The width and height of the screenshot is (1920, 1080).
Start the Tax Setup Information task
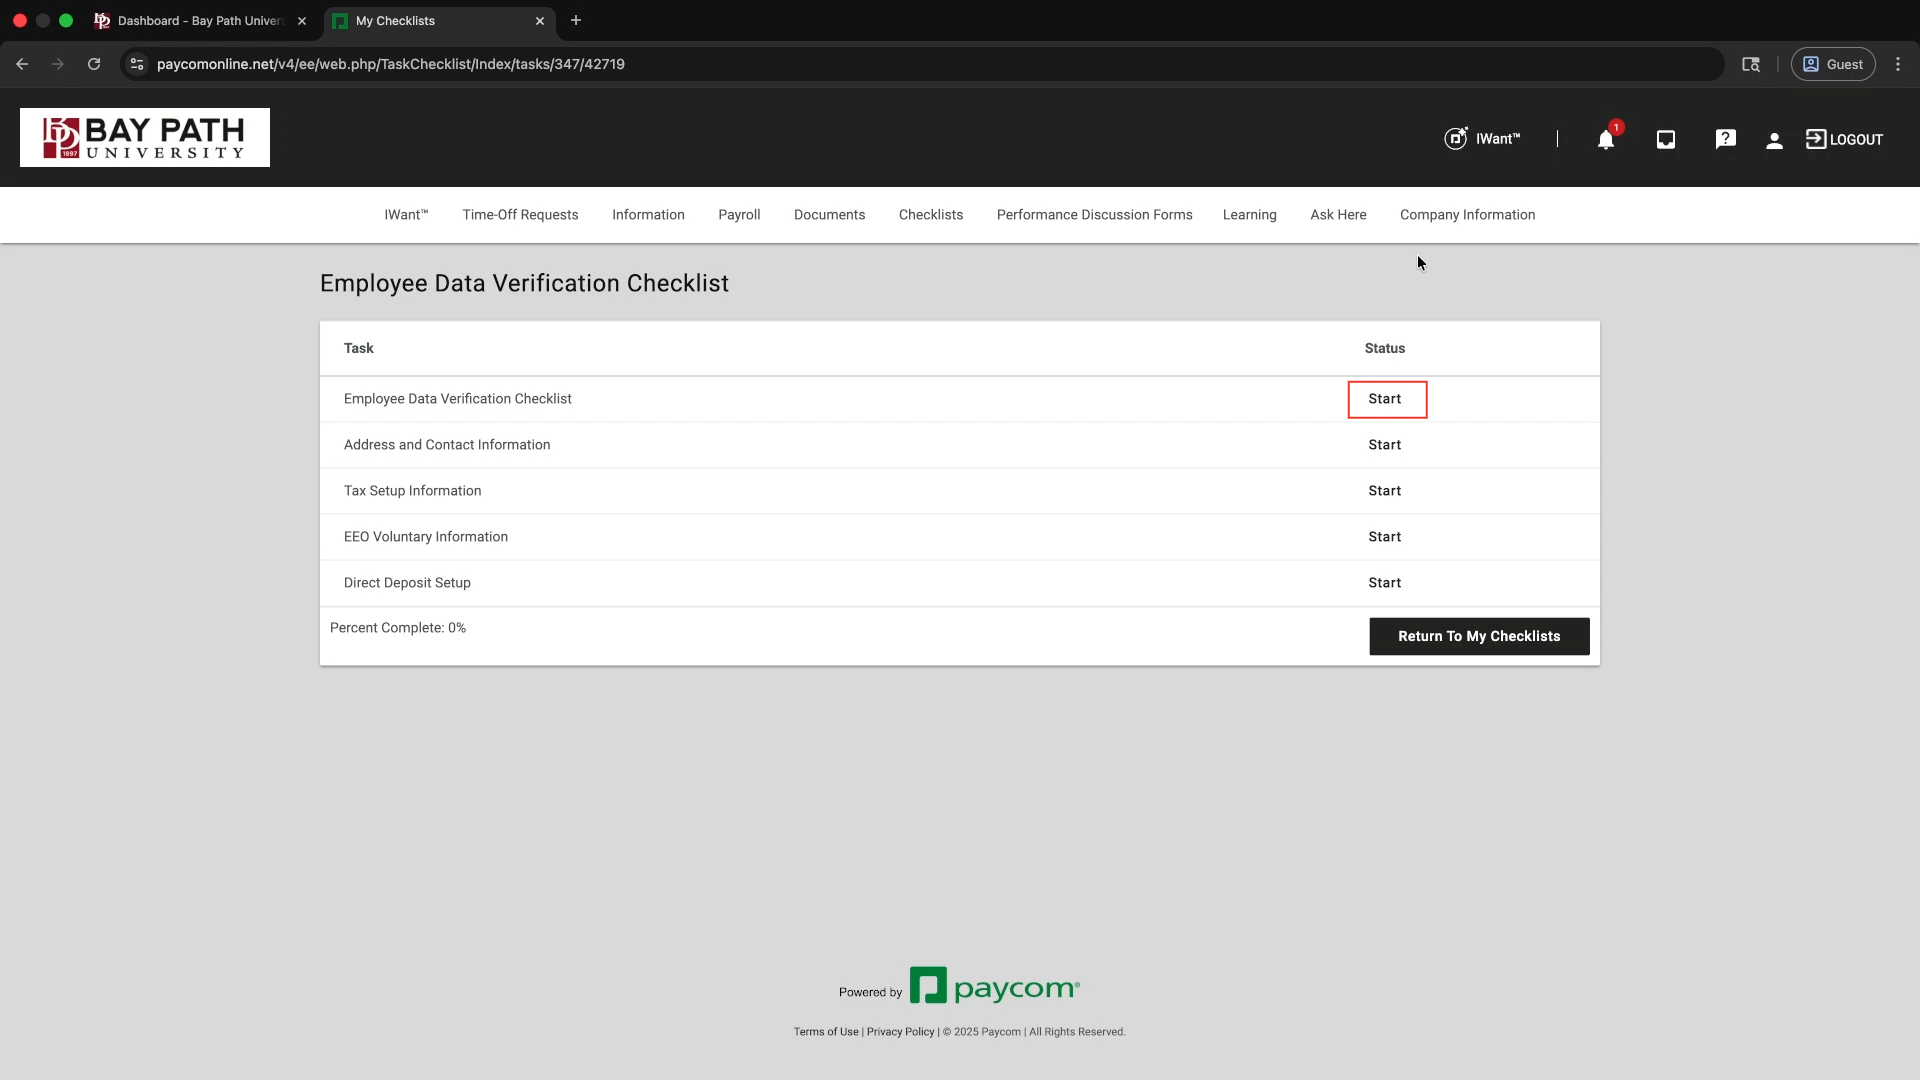pos(1384,491)
